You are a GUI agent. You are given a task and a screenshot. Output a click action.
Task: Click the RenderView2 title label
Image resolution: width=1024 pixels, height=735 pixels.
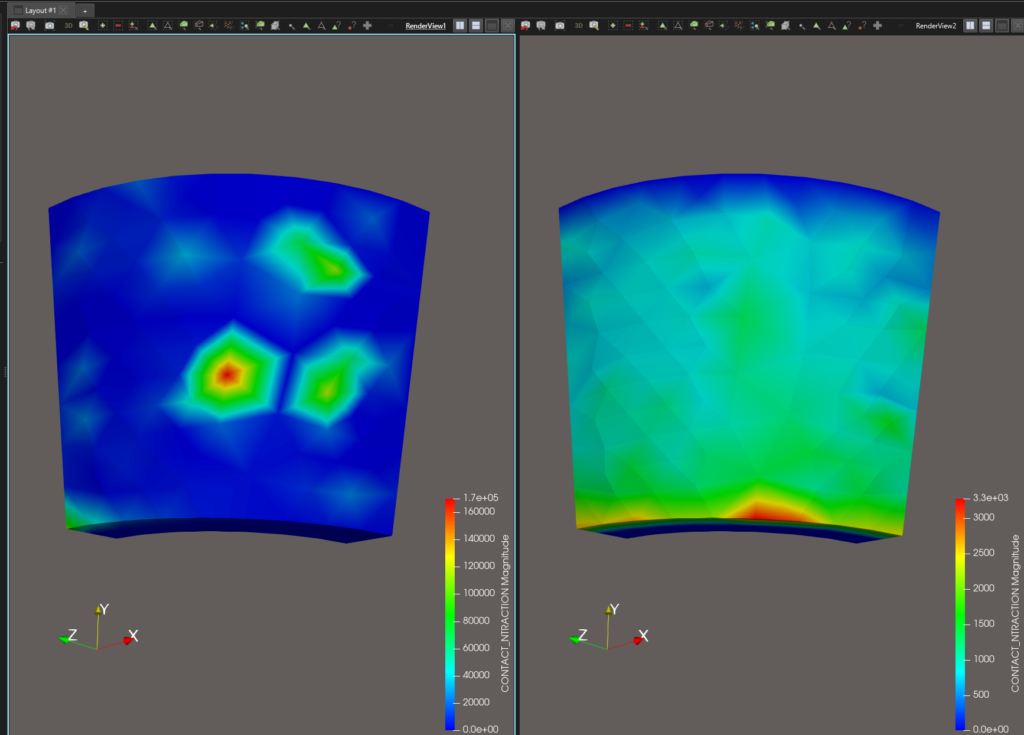pyautogui.click(x=936, y=25)
